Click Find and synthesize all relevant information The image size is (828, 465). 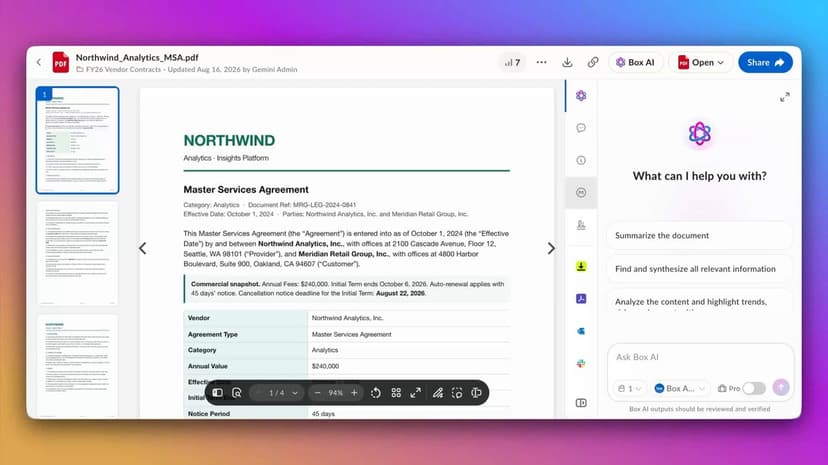tap(699, 269)
